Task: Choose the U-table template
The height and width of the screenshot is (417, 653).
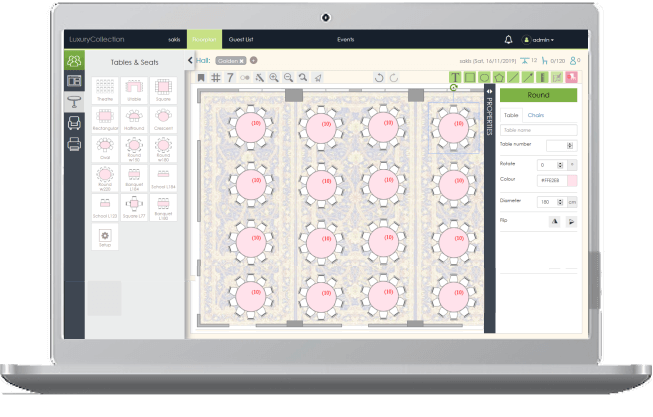Action: 134,90
